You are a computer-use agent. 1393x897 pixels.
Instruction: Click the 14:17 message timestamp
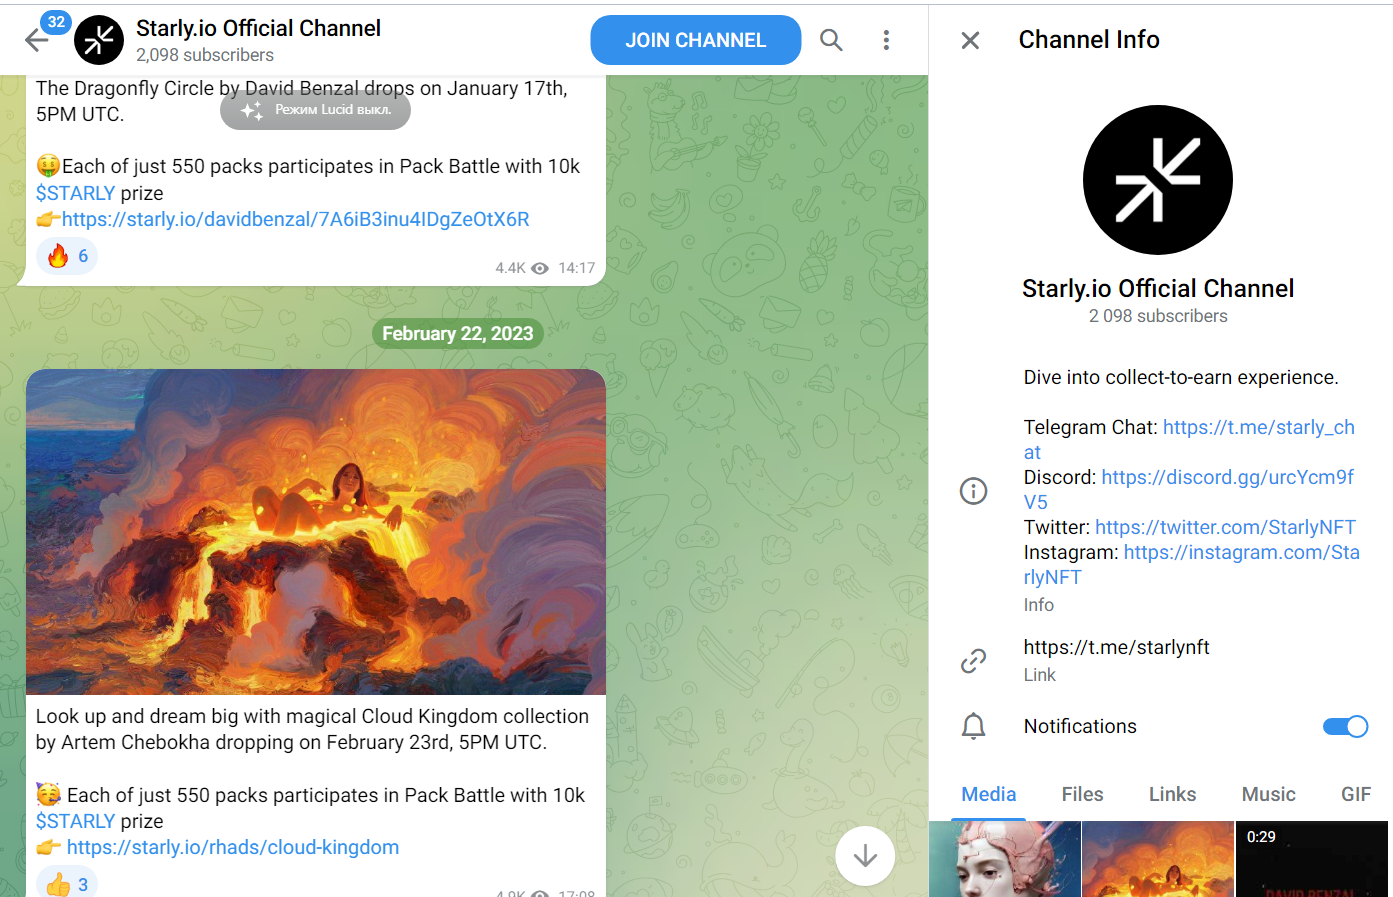(x=577, y=268)
